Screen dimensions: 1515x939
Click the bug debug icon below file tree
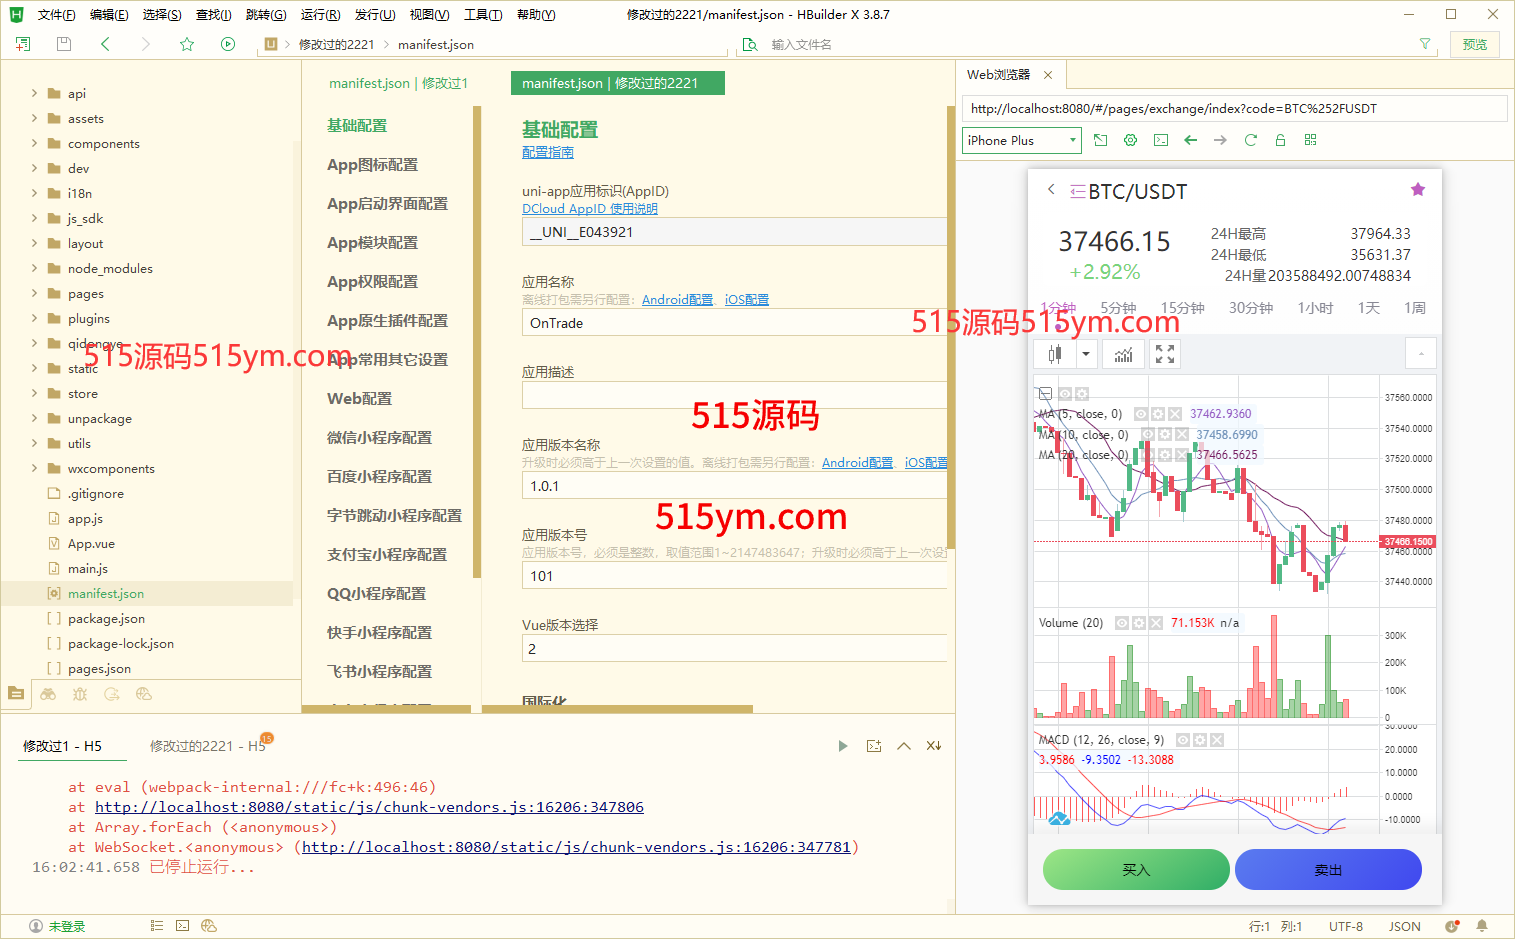[x=80, y=694]
